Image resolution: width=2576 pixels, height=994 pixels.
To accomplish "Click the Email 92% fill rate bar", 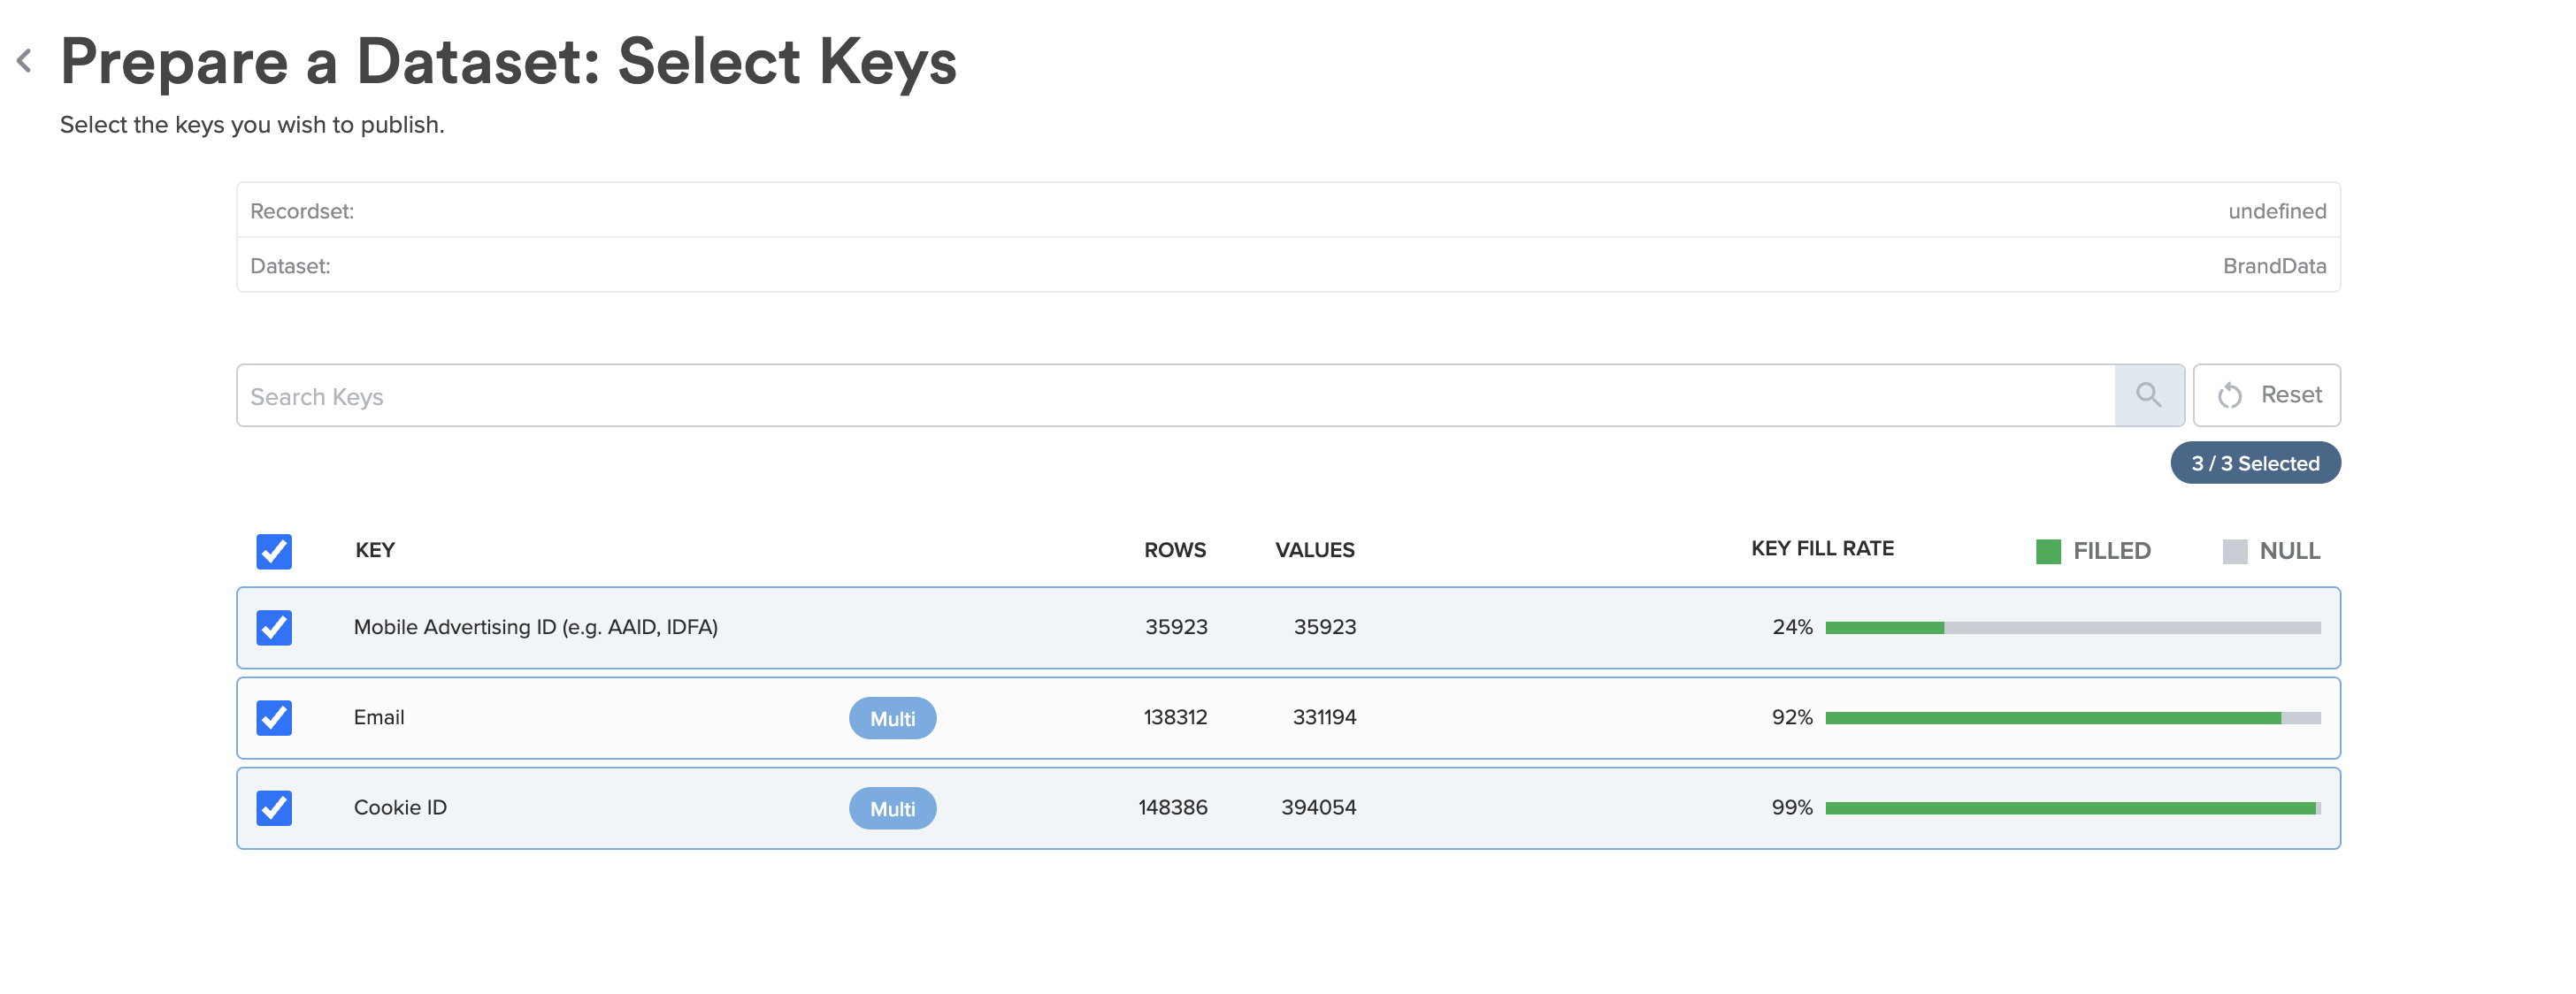I will click(2072, 717).
